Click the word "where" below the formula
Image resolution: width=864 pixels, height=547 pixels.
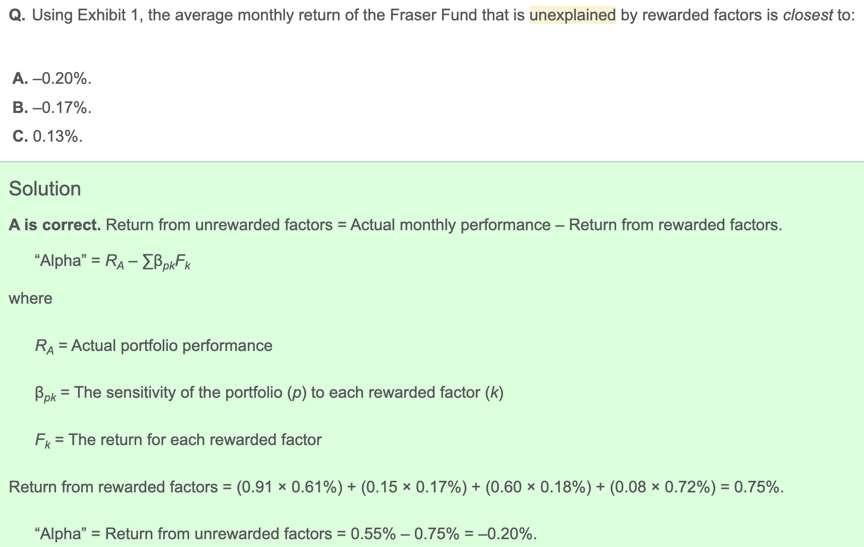[x=30, y=298]
